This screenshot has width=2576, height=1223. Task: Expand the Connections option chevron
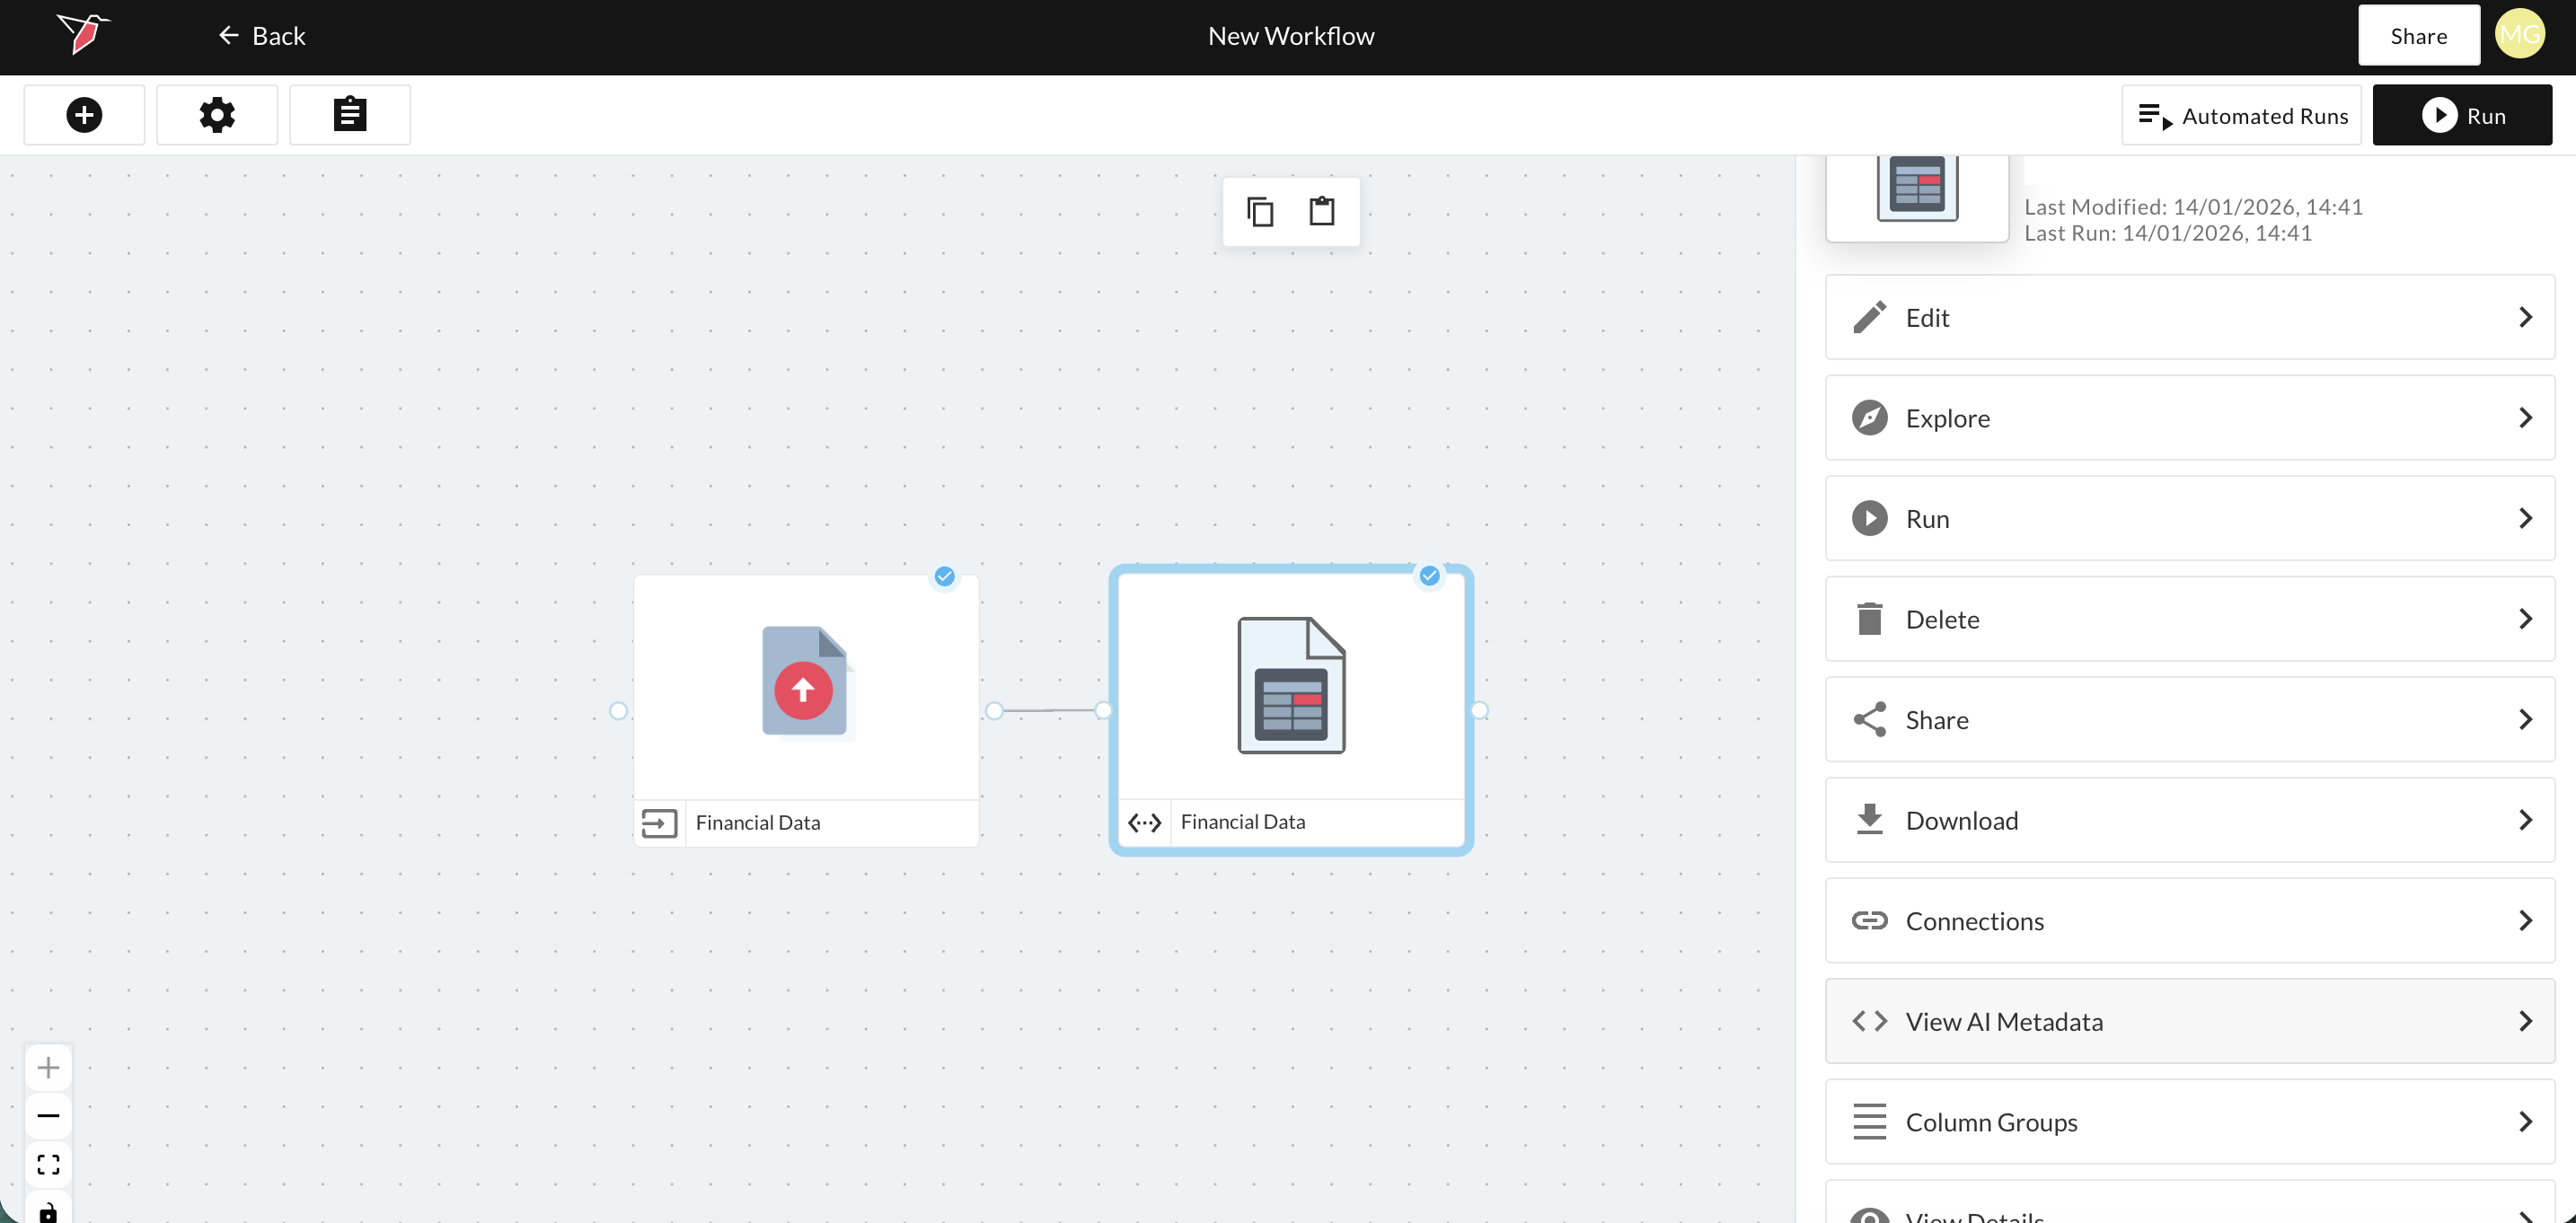[x=2525, y=921]
